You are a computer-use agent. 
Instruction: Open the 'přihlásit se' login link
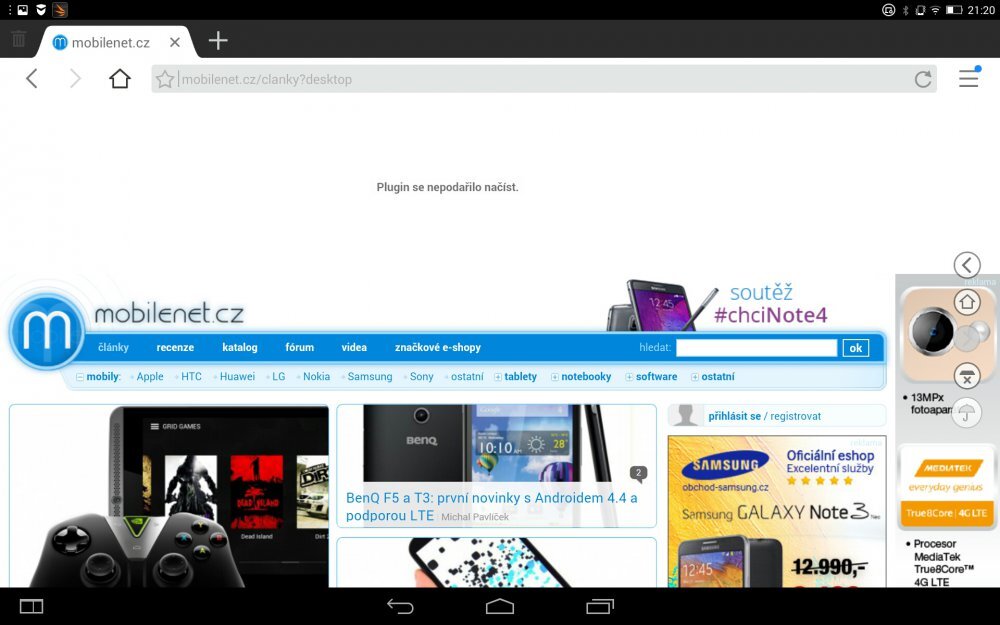[733, 415]
